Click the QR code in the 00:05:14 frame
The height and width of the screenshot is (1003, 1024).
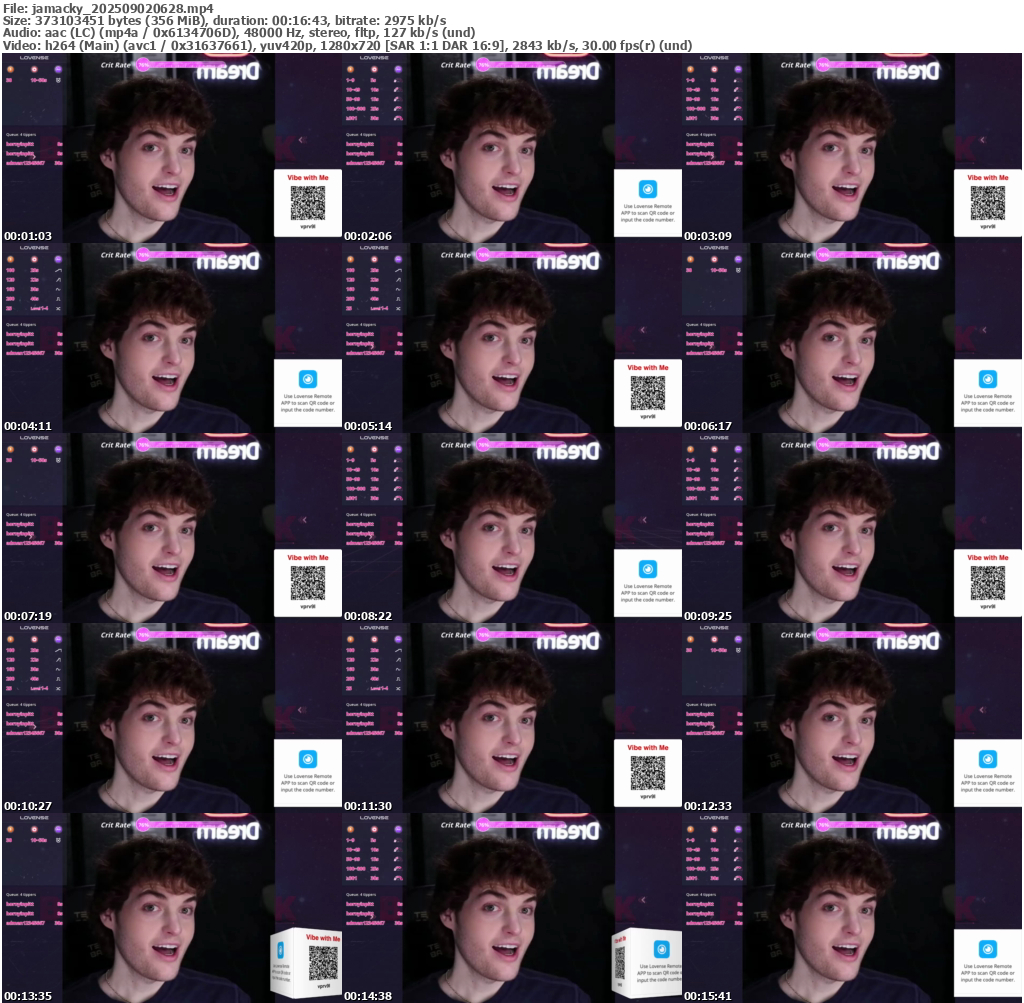click(647, 393)
